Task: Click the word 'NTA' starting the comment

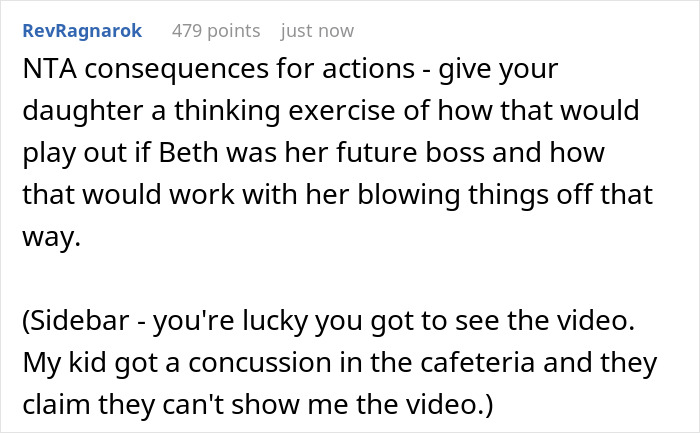Action: pos(50,69)
